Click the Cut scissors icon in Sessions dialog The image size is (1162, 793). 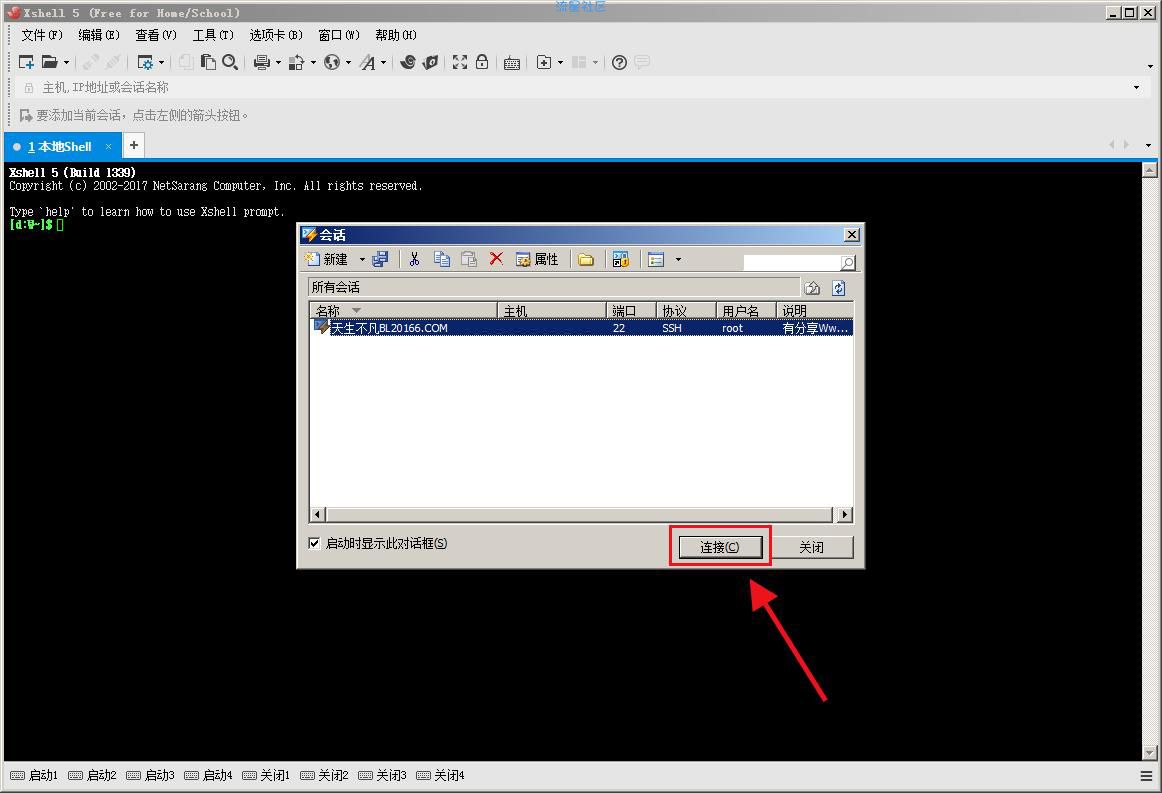[x=414, y=259]
